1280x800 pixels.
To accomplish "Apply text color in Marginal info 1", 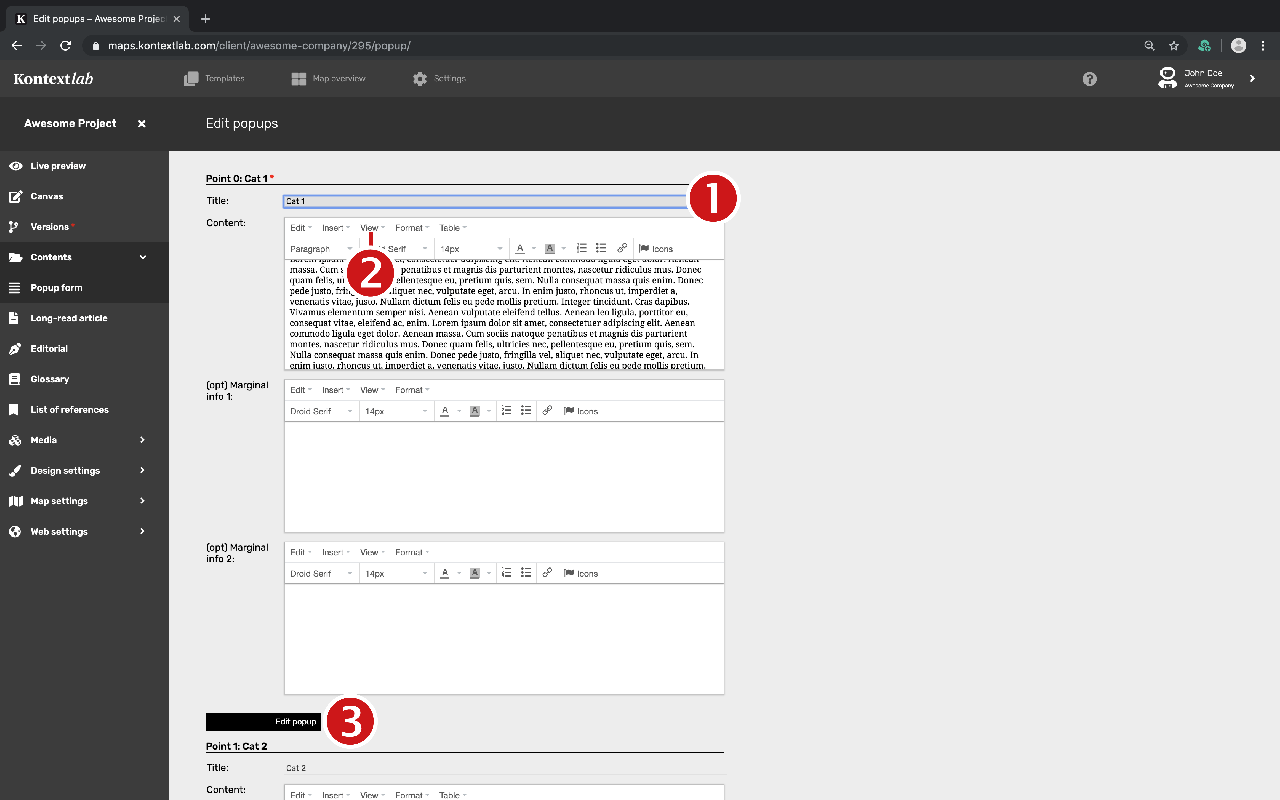I will pyautogui.click(x=445, y=411).
